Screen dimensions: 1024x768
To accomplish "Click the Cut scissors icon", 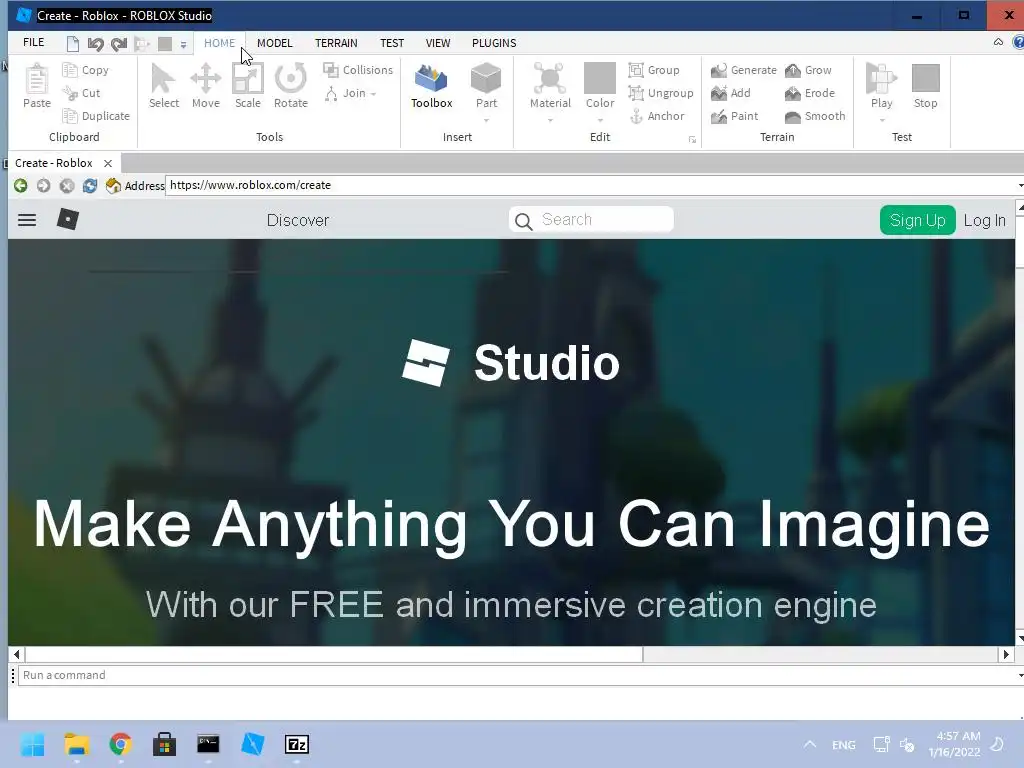I will coord(70,93).
